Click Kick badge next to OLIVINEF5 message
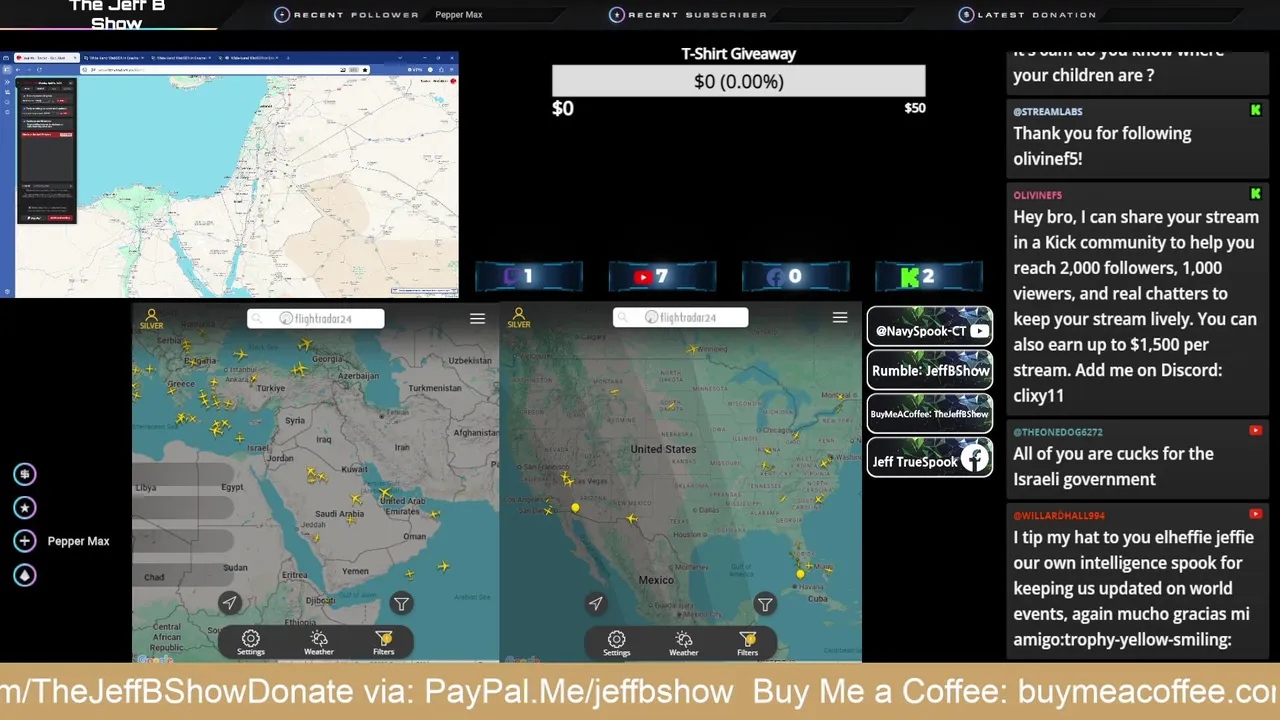The image size is (1280, 720). point(1255,193)
